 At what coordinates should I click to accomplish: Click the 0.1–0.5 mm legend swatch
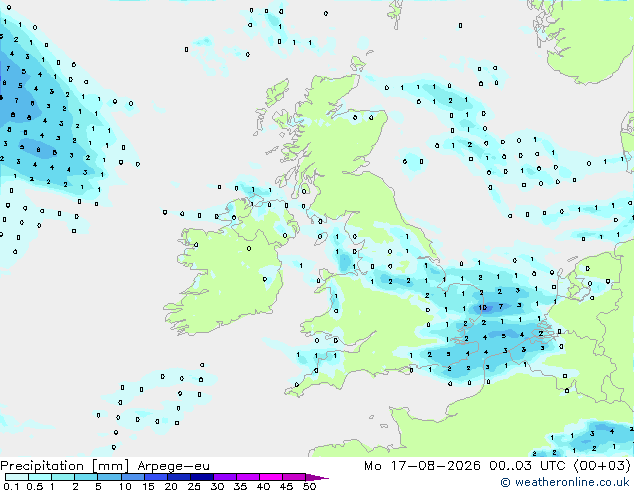(x=17, y=477)
